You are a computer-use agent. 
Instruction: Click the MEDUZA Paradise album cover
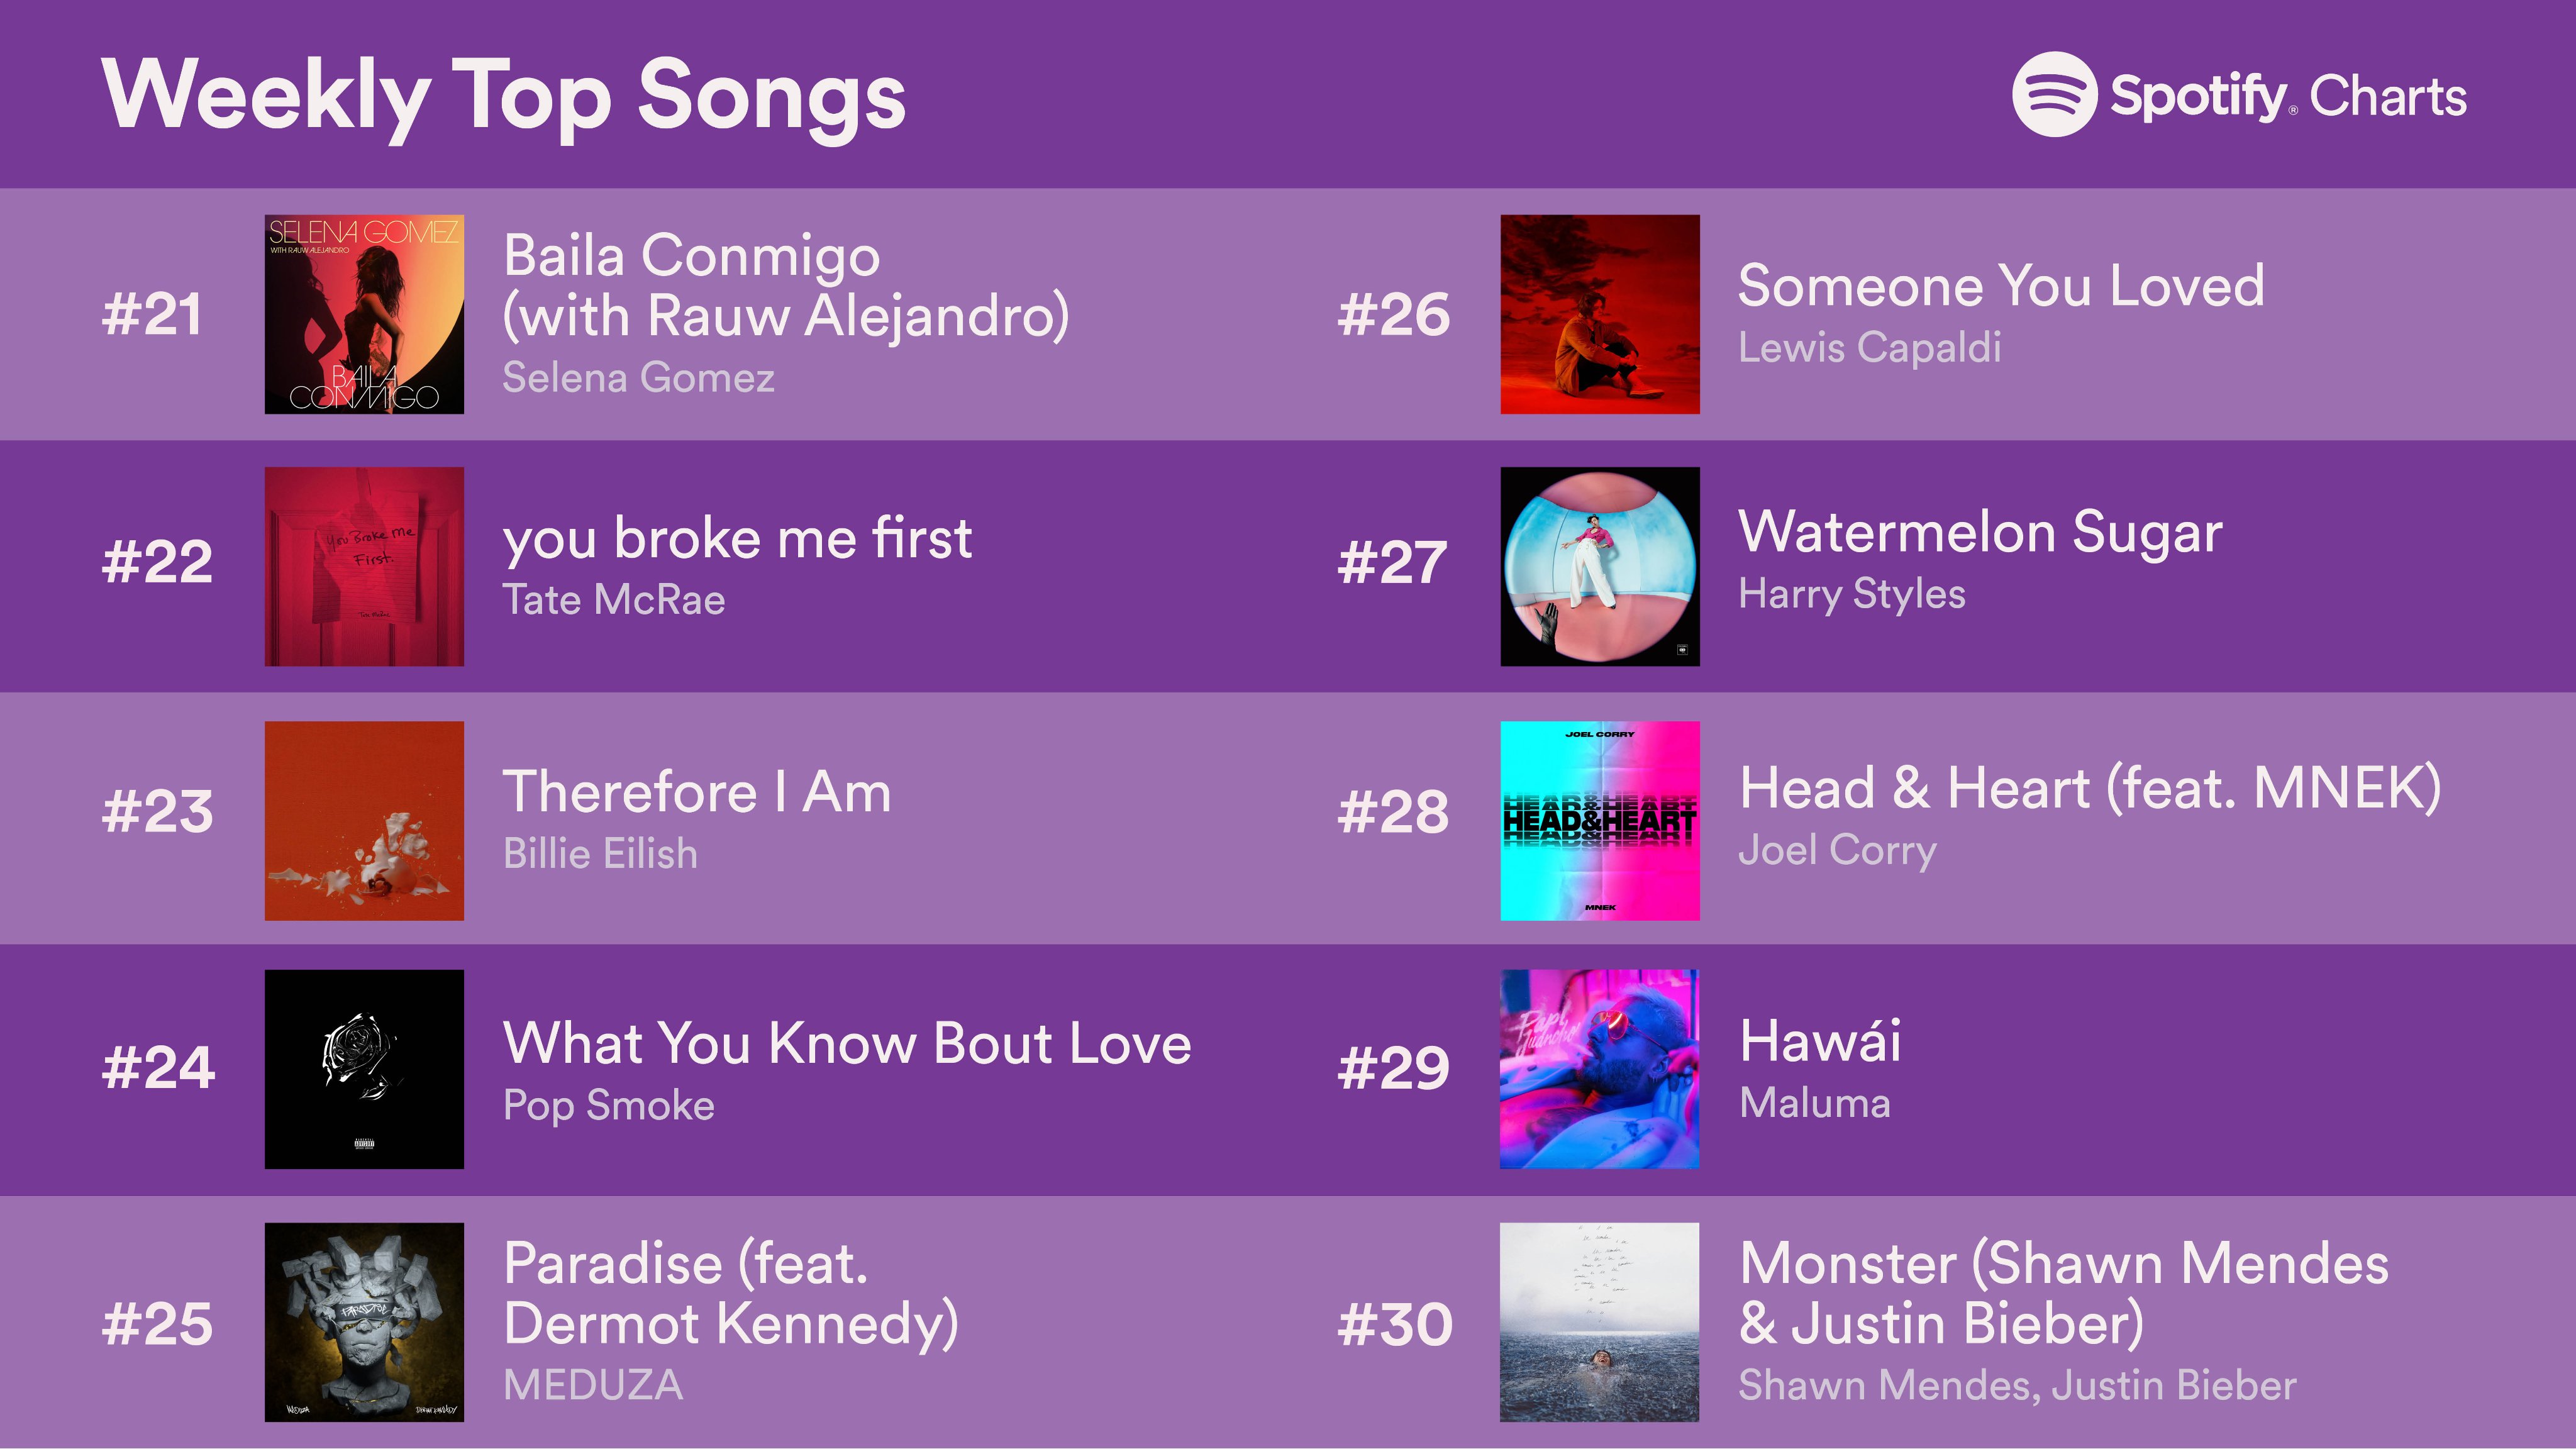pos(364,1322)
